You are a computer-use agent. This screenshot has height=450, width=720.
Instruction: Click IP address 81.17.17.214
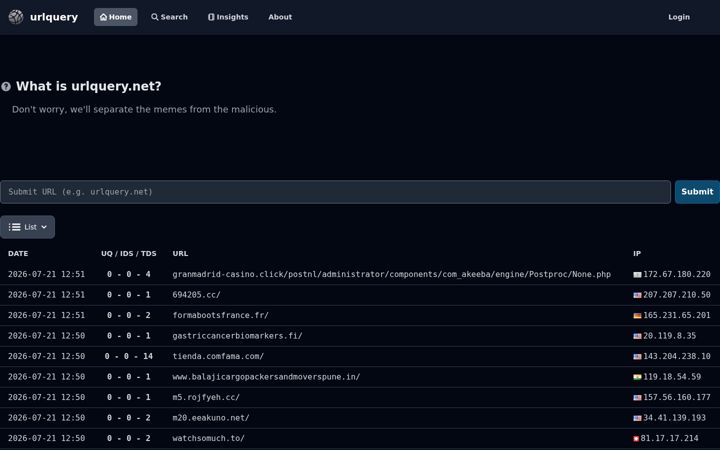tap(669, 438)
